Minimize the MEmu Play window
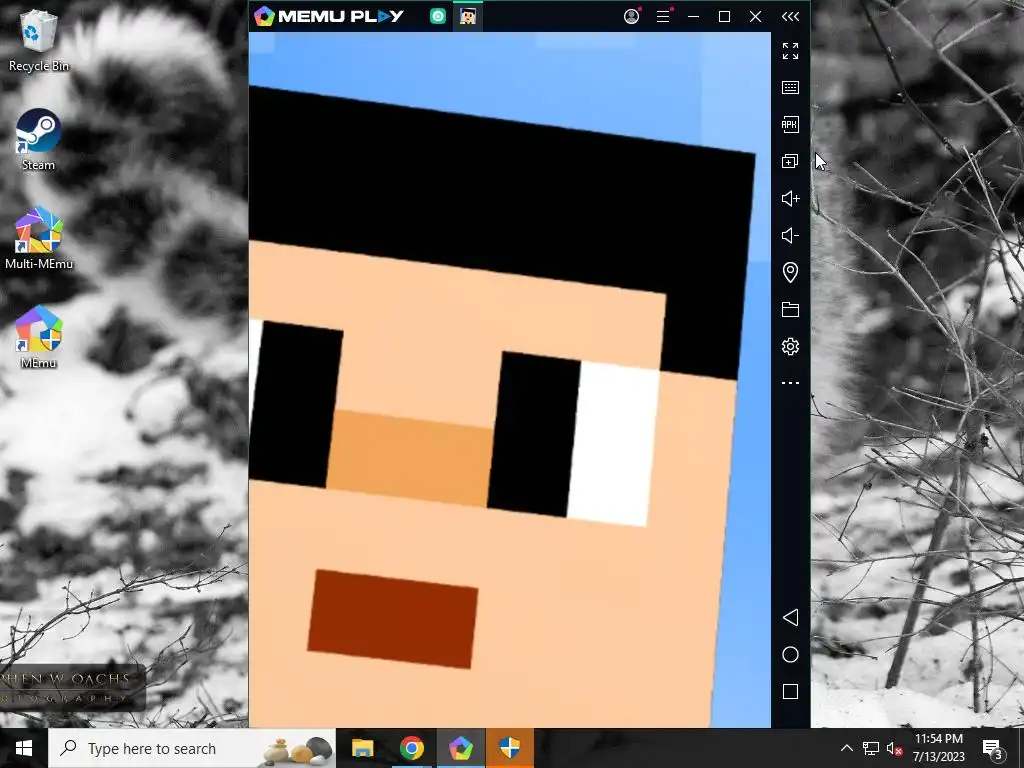This screenshot has width=1024, height=768. tap(694, 16)
